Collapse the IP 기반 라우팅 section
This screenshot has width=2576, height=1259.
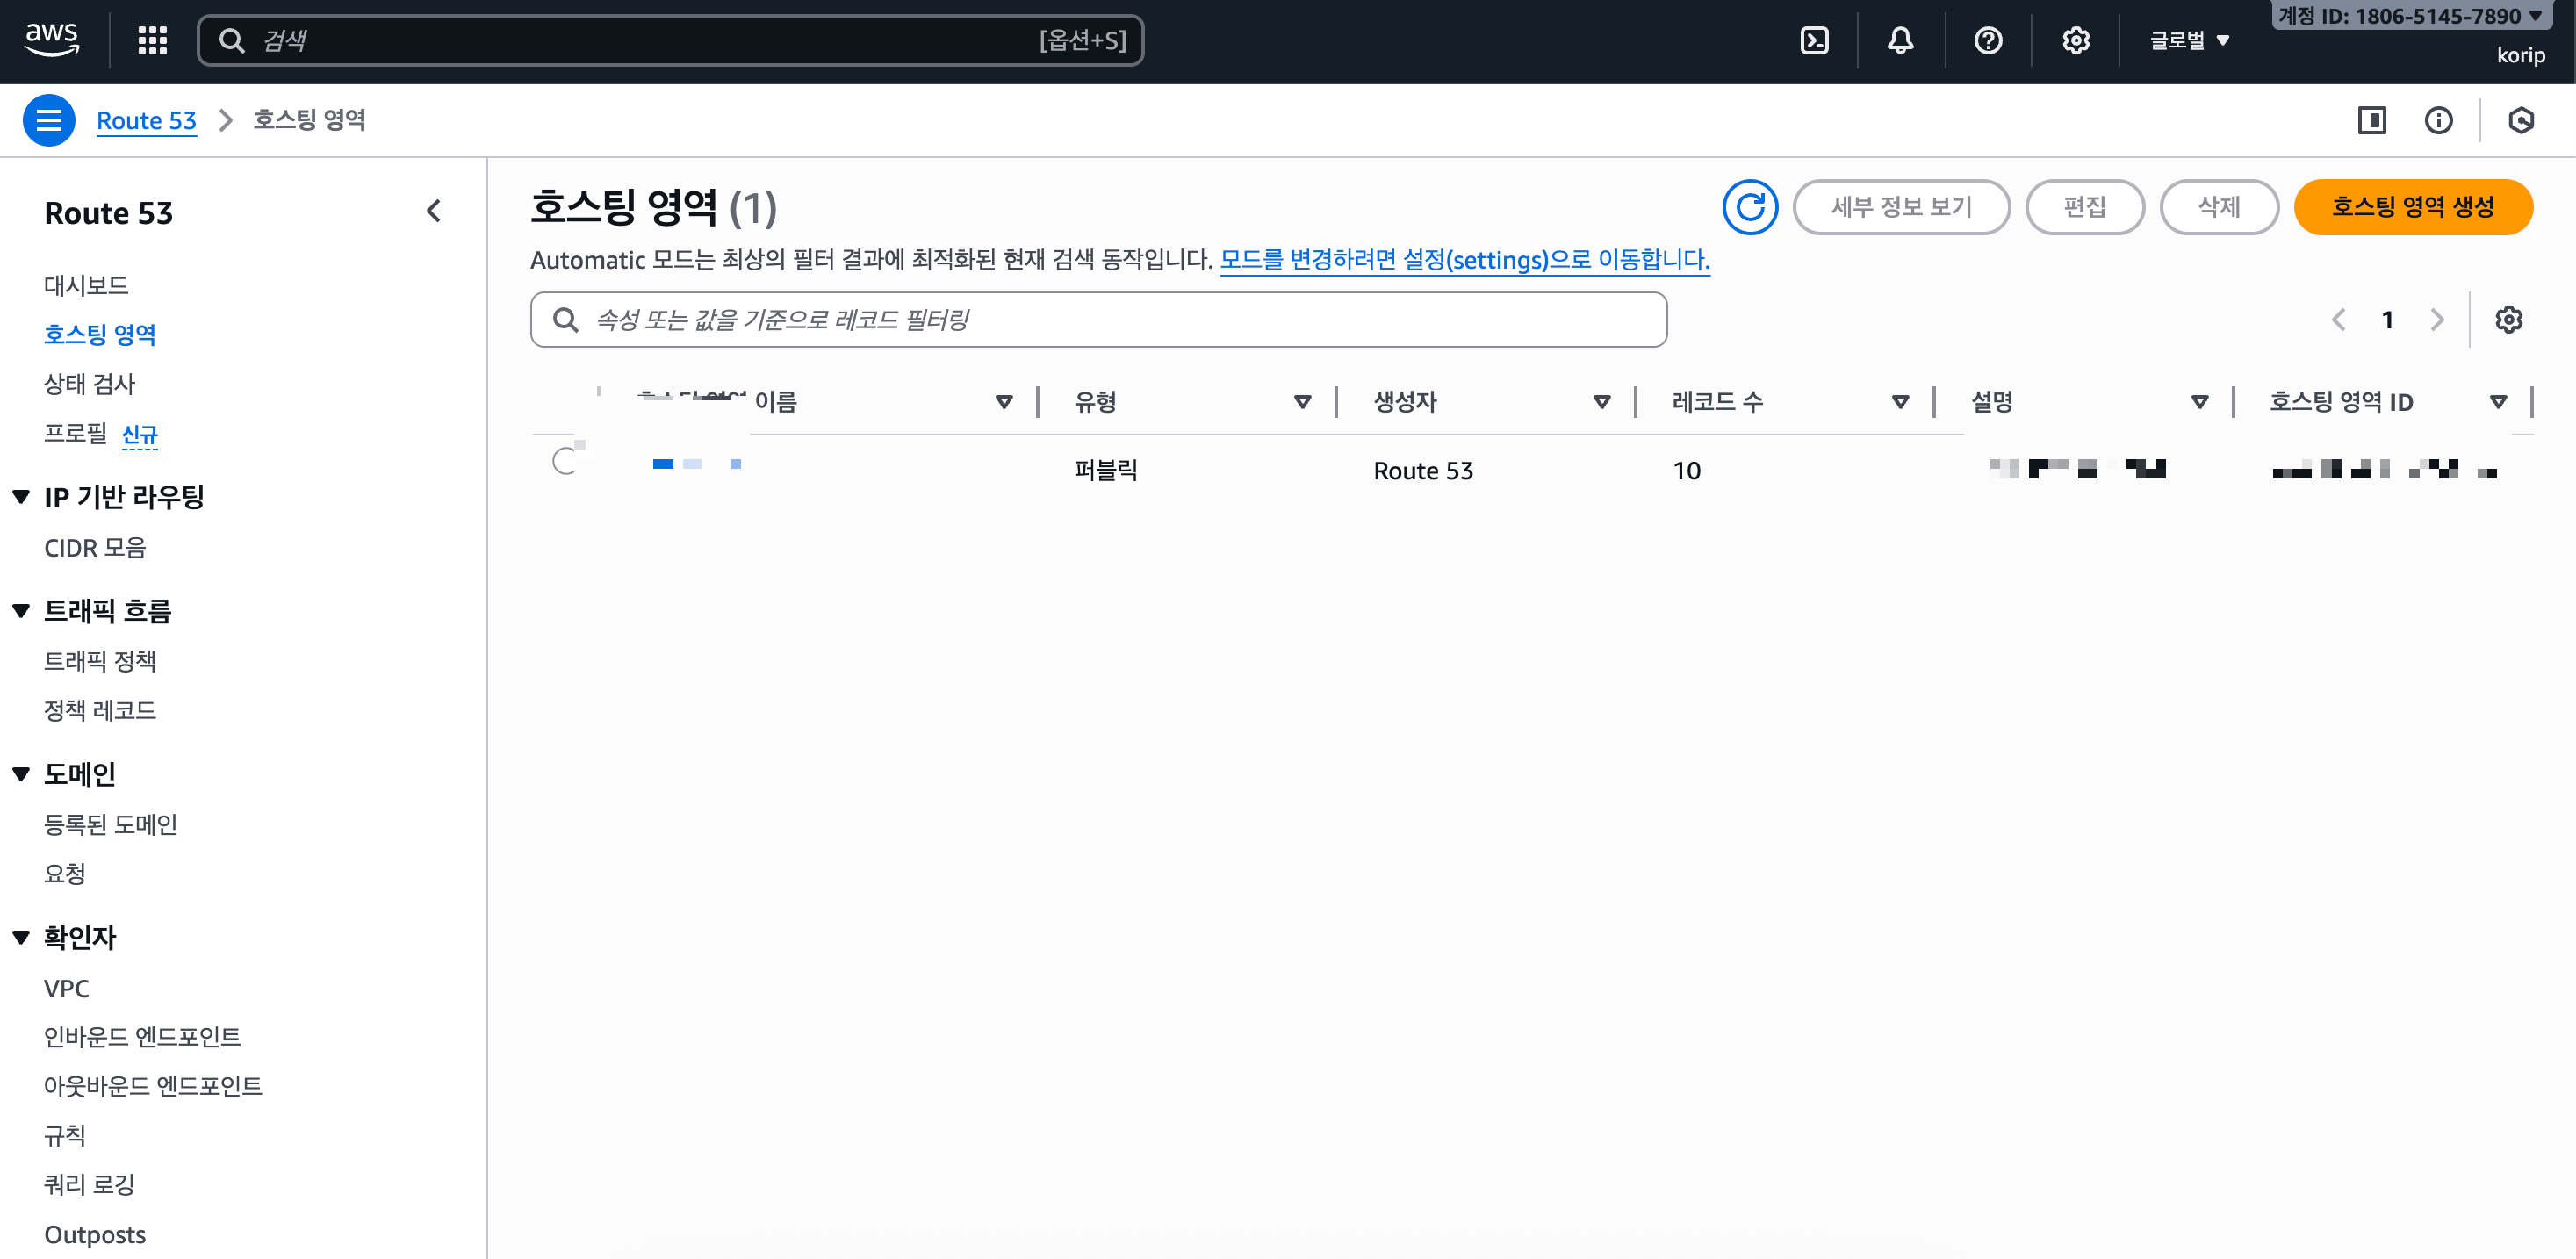21,497
